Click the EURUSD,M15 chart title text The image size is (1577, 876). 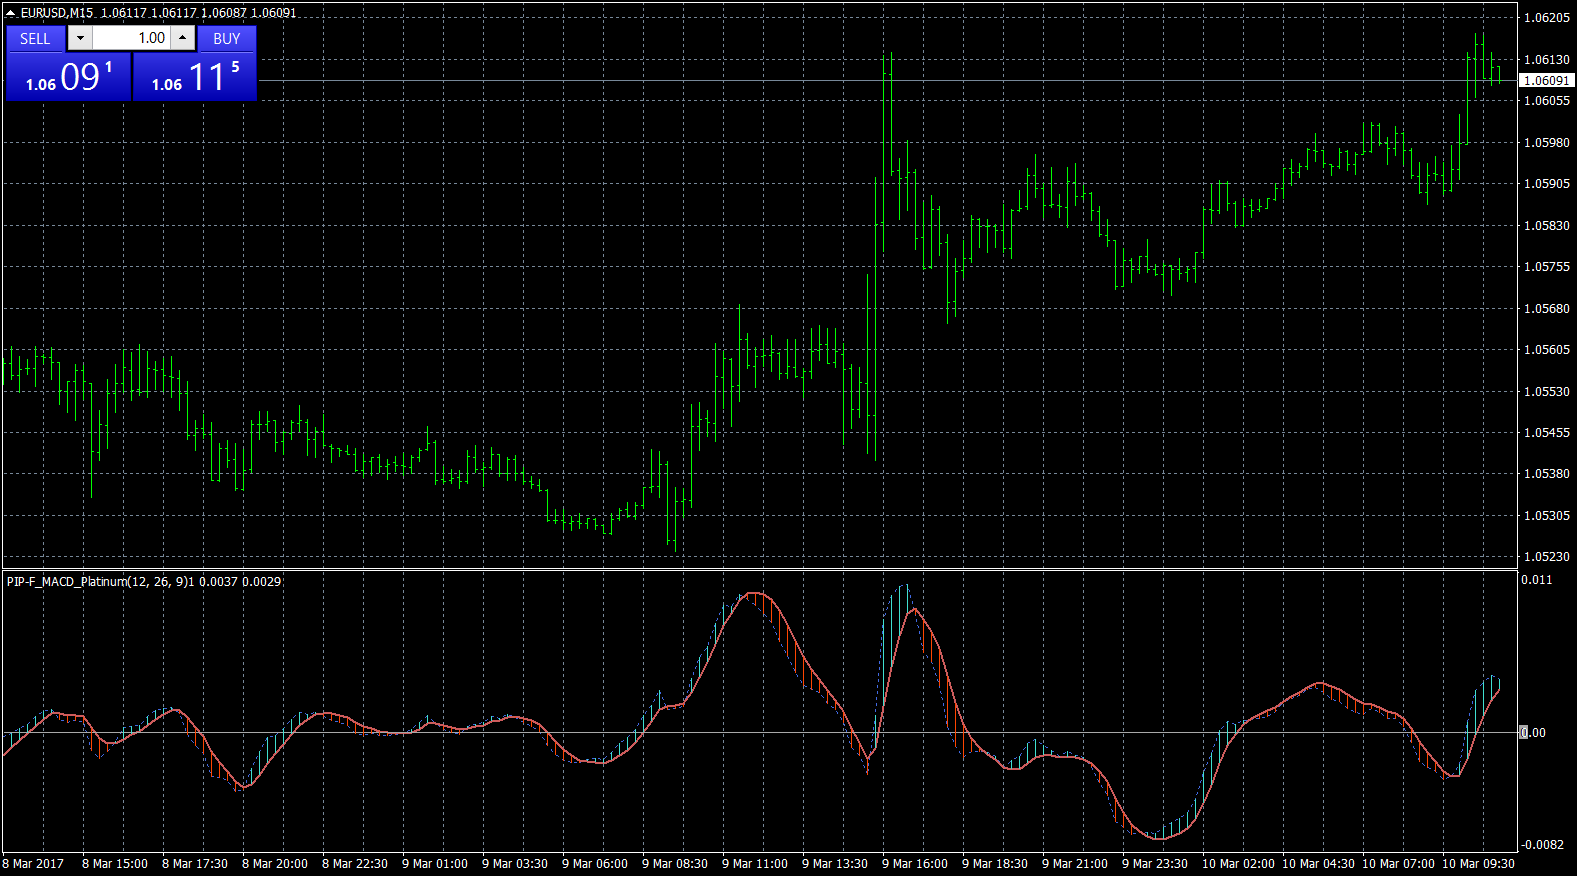tap(57, 12)
